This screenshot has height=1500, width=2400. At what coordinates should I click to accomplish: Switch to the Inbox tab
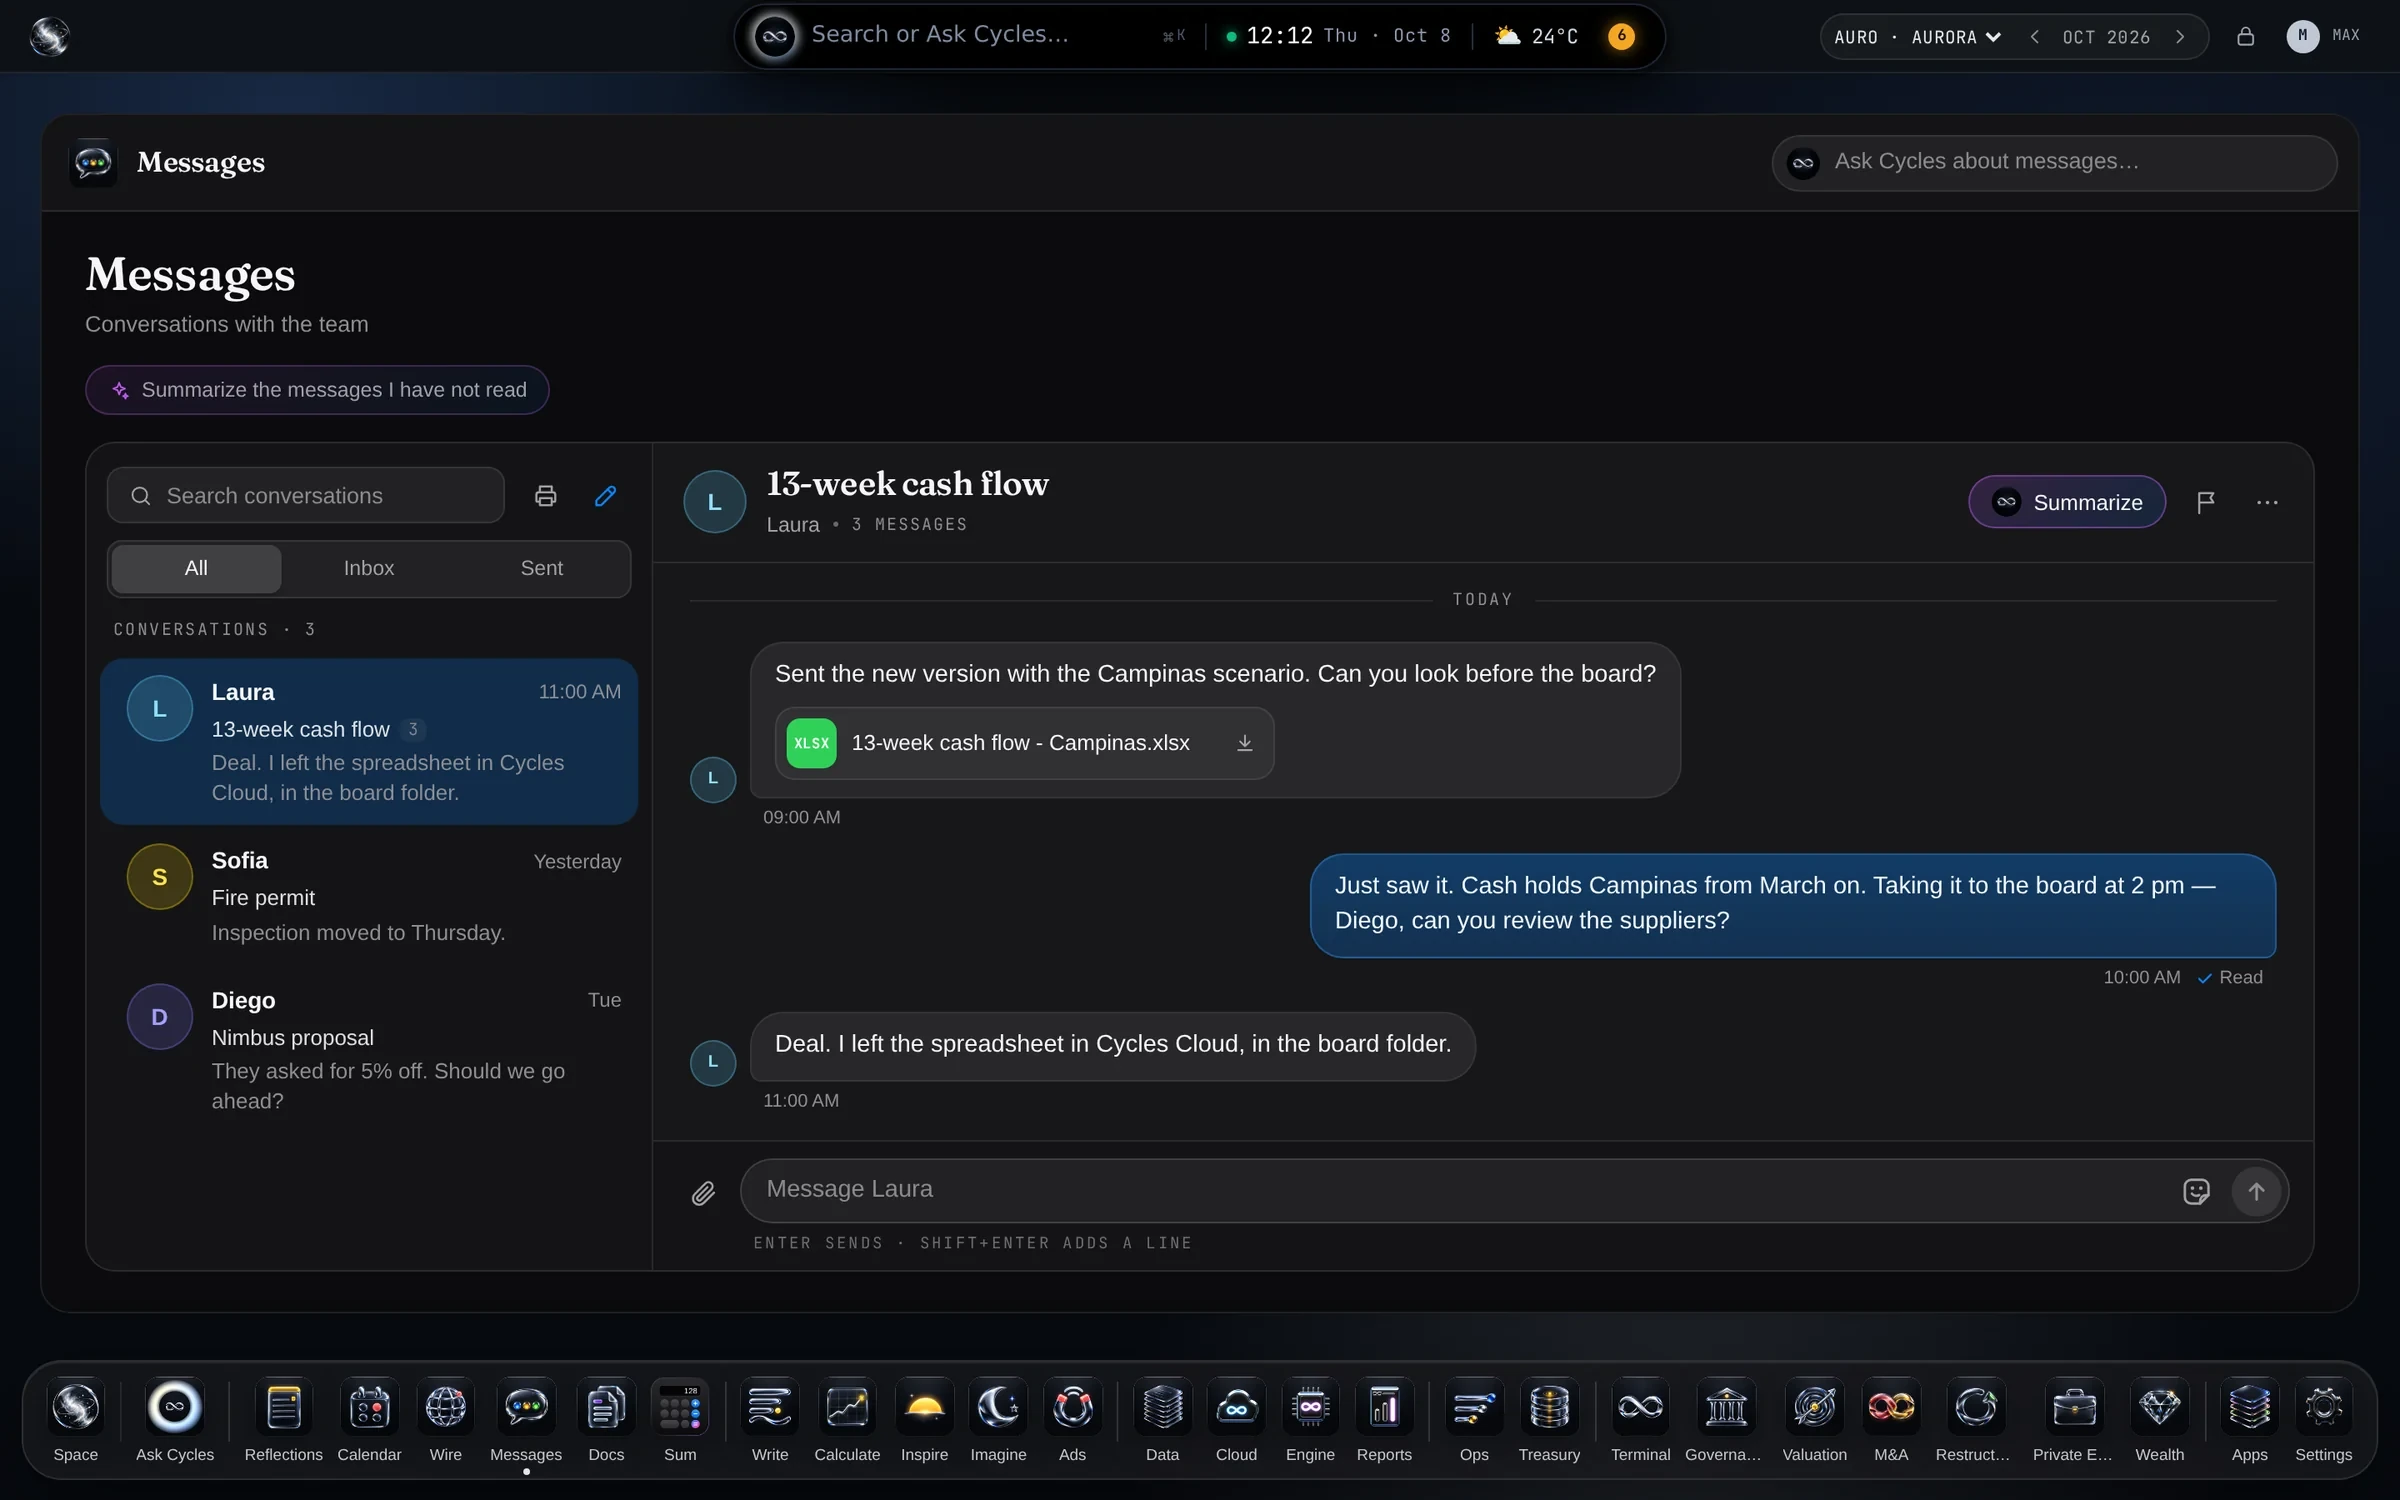tap(369, 568)
